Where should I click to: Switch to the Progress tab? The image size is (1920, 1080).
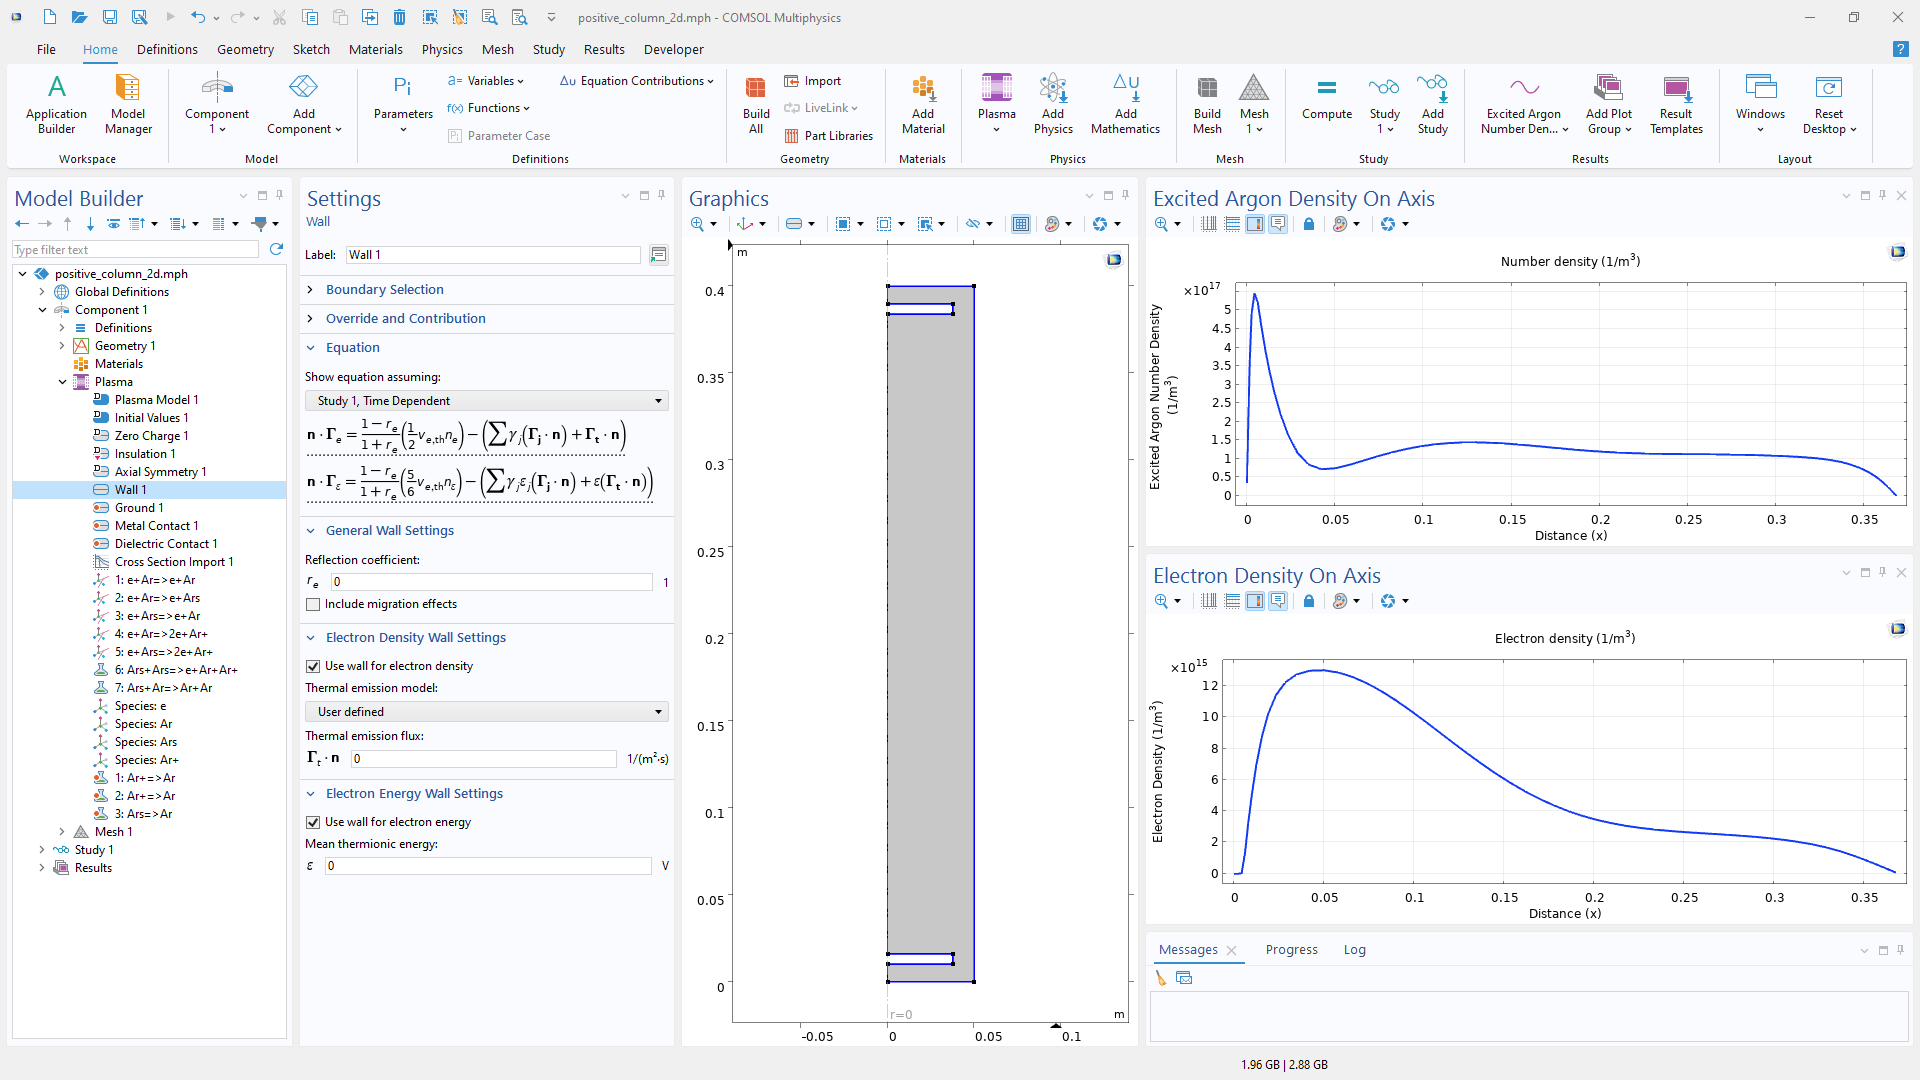(x=1291, y=950)
